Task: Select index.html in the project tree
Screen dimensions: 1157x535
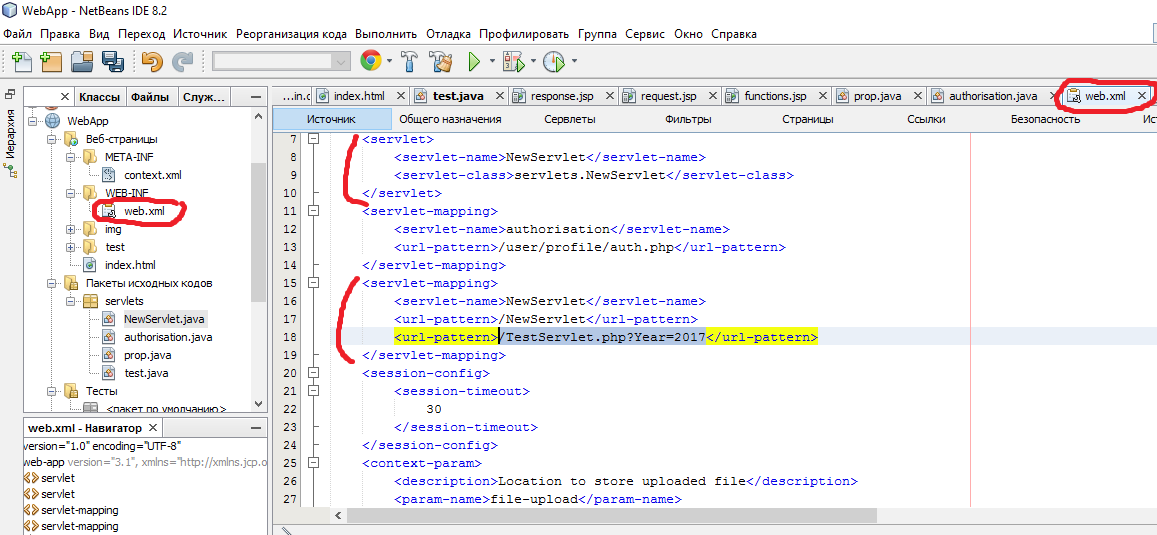Action: 130,265
